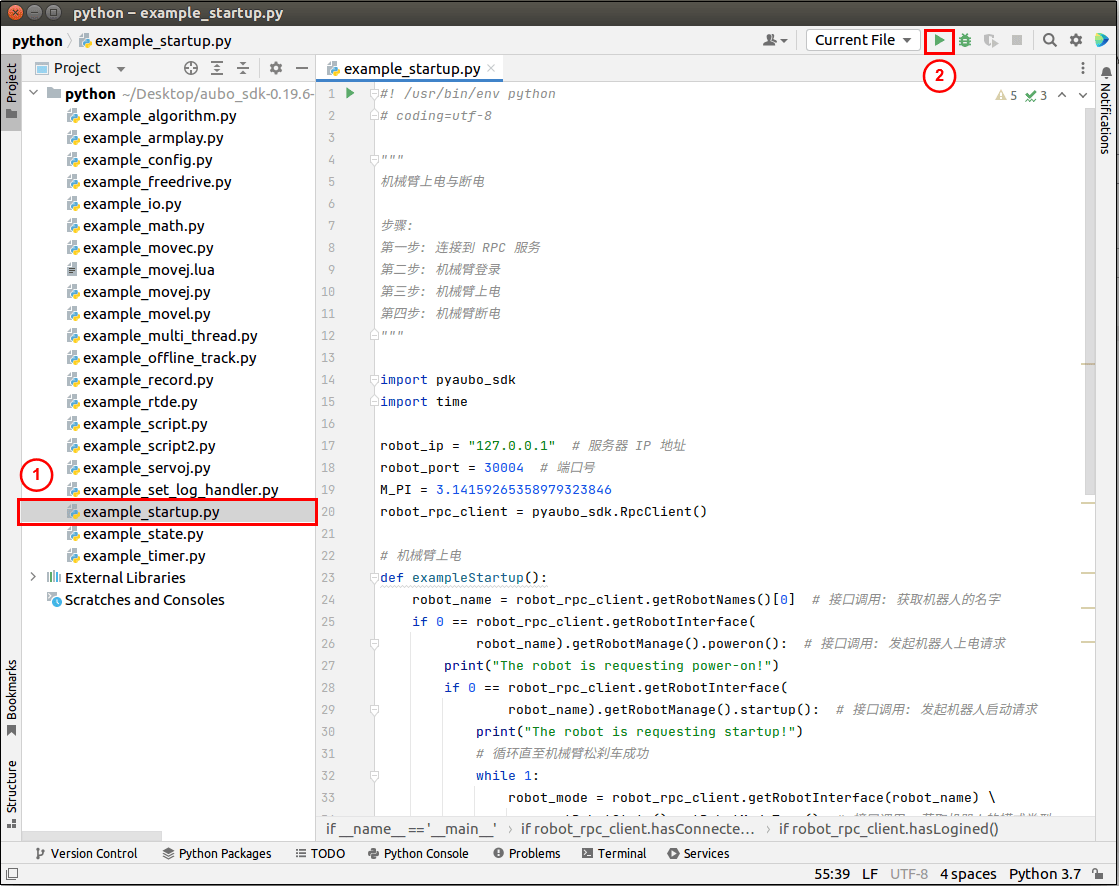
Task: Collapse docstring fold marker at line 4
Action: pyautogui.click(x=374, y=159)
